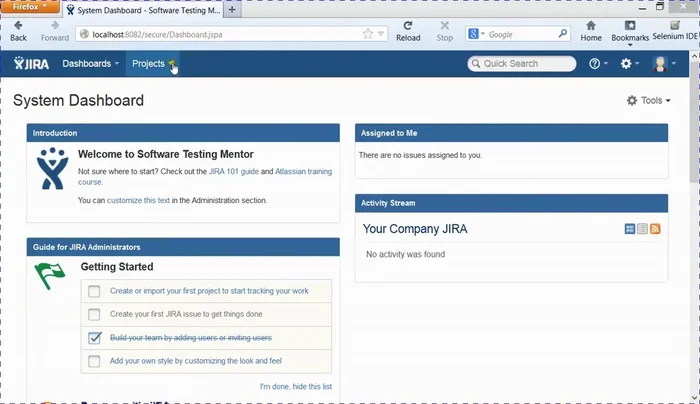Open the Help question mark menu
The image size is (700, 404).
tap(597, 64)
